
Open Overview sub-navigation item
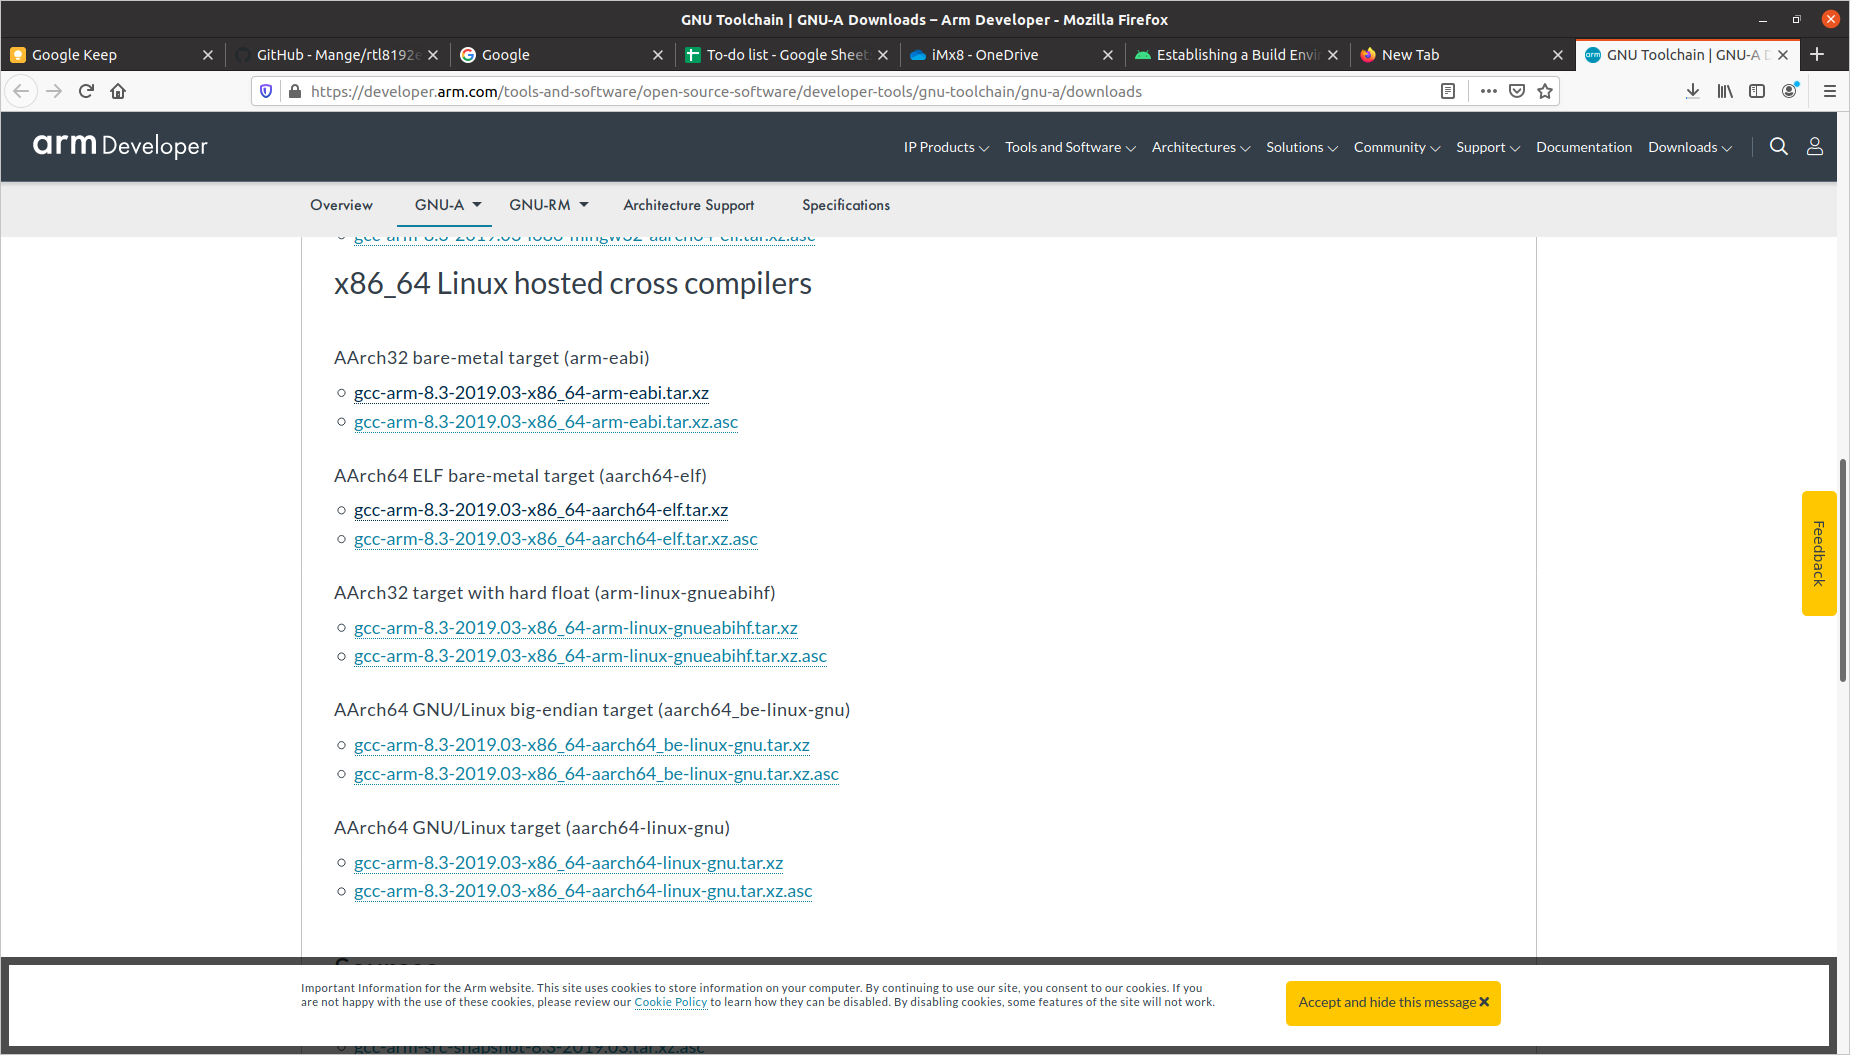coord(341,204)
